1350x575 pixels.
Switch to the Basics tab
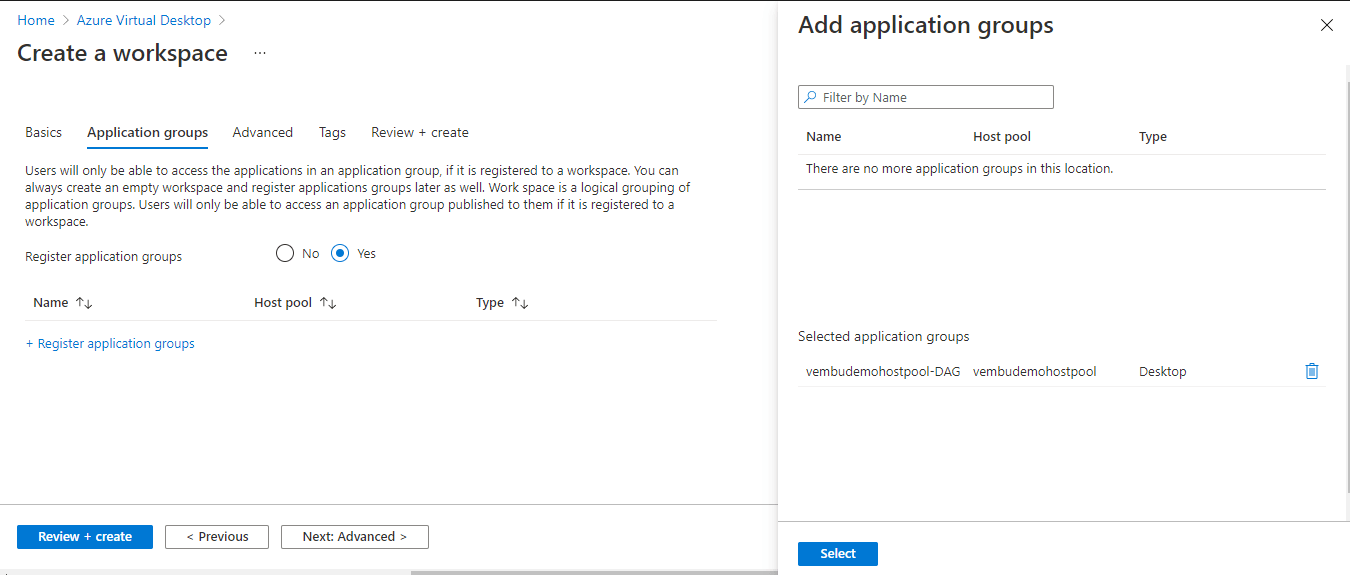pyautogui.click(x=43, y=132)
